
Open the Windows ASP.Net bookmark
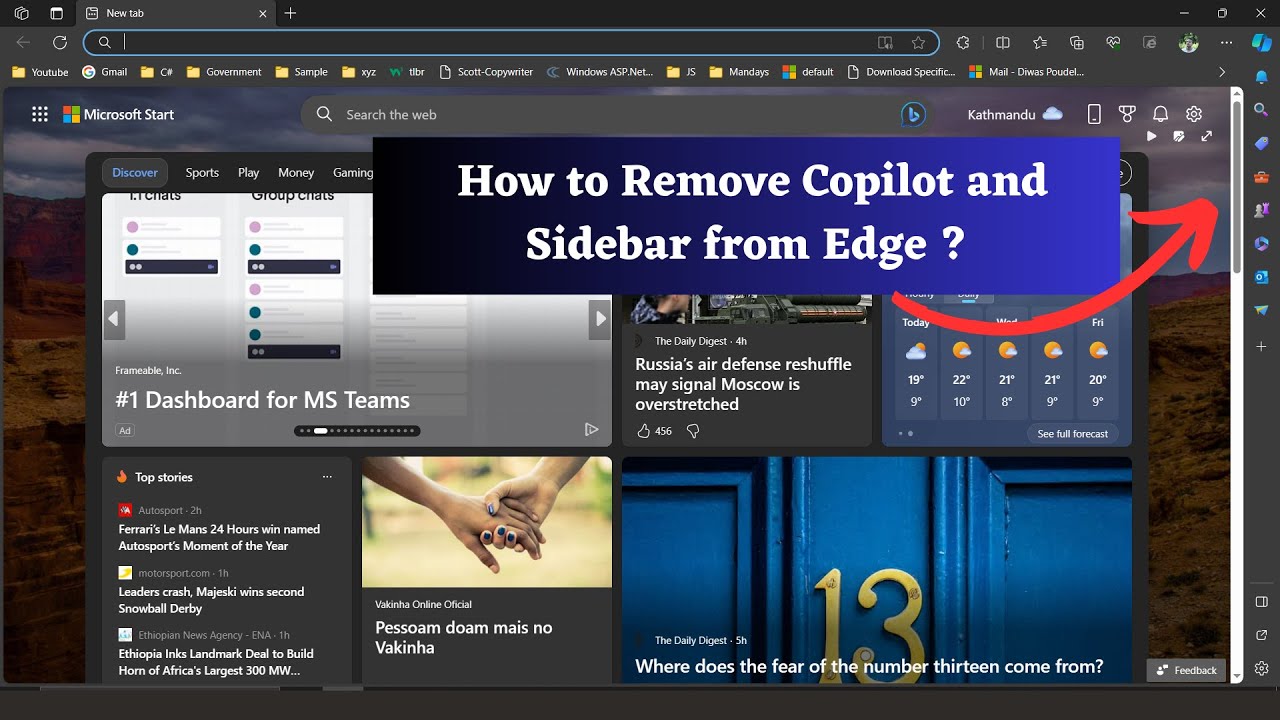[x=600, y=72]
